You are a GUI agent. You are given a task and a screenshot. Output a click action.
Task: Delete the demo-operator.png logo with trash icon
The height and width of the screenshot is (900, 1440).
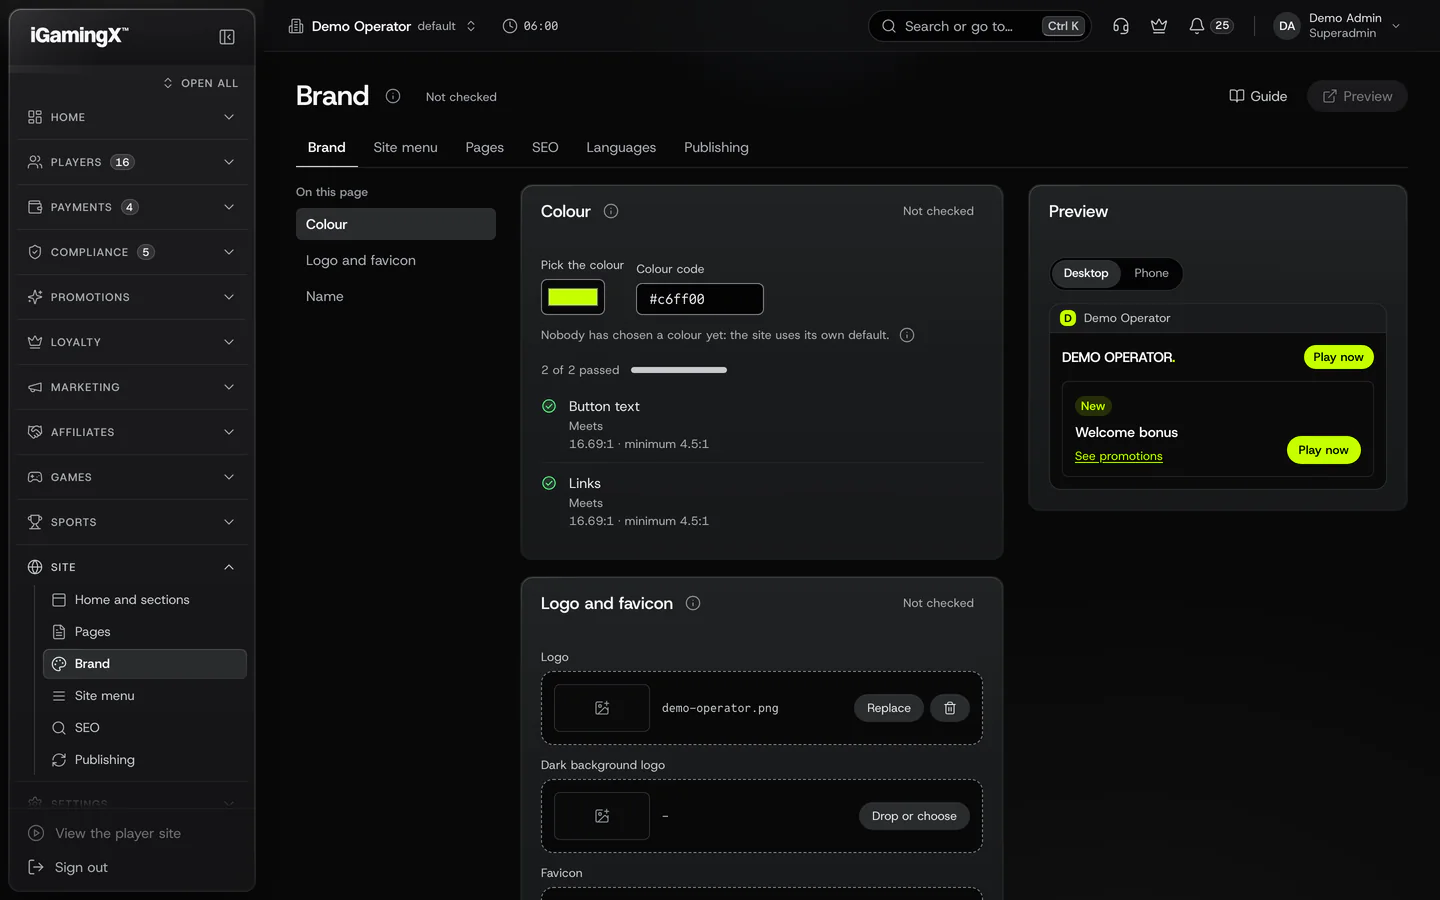pyautogui.click(x=950, y=708)
